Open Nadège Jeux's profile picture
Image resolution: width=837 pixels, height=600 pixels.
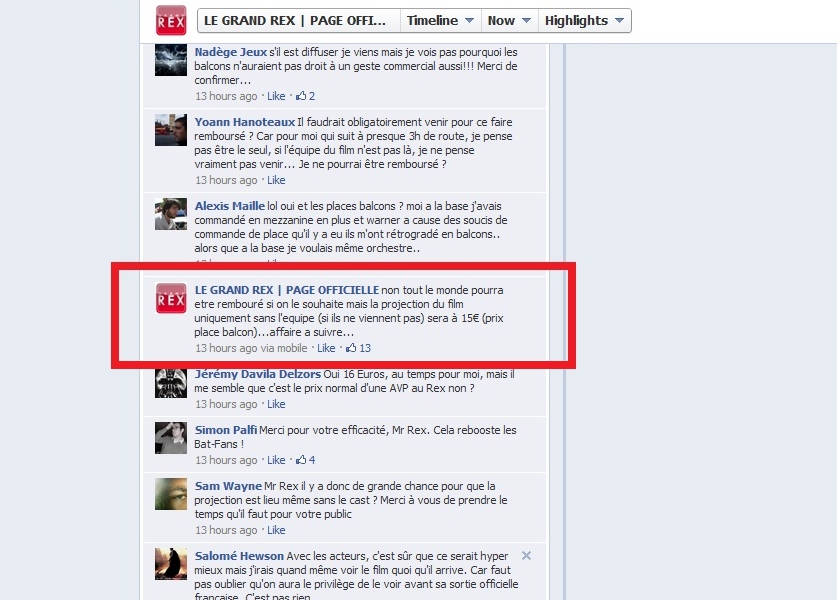coord(171,60)
